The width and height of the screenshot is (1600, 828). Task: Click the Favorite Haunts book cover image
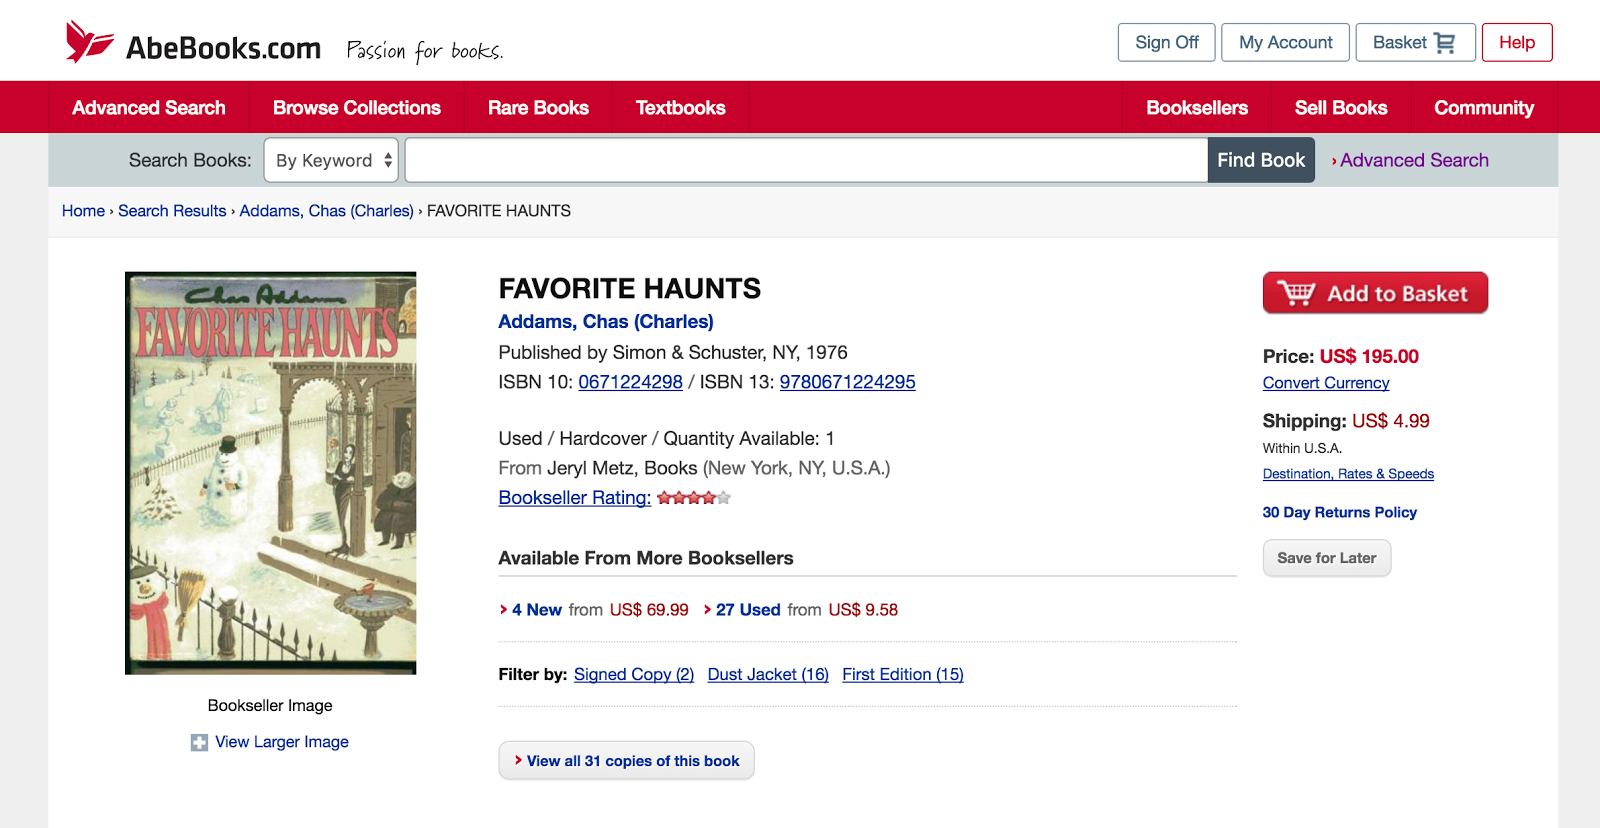(x=270, y=473)
